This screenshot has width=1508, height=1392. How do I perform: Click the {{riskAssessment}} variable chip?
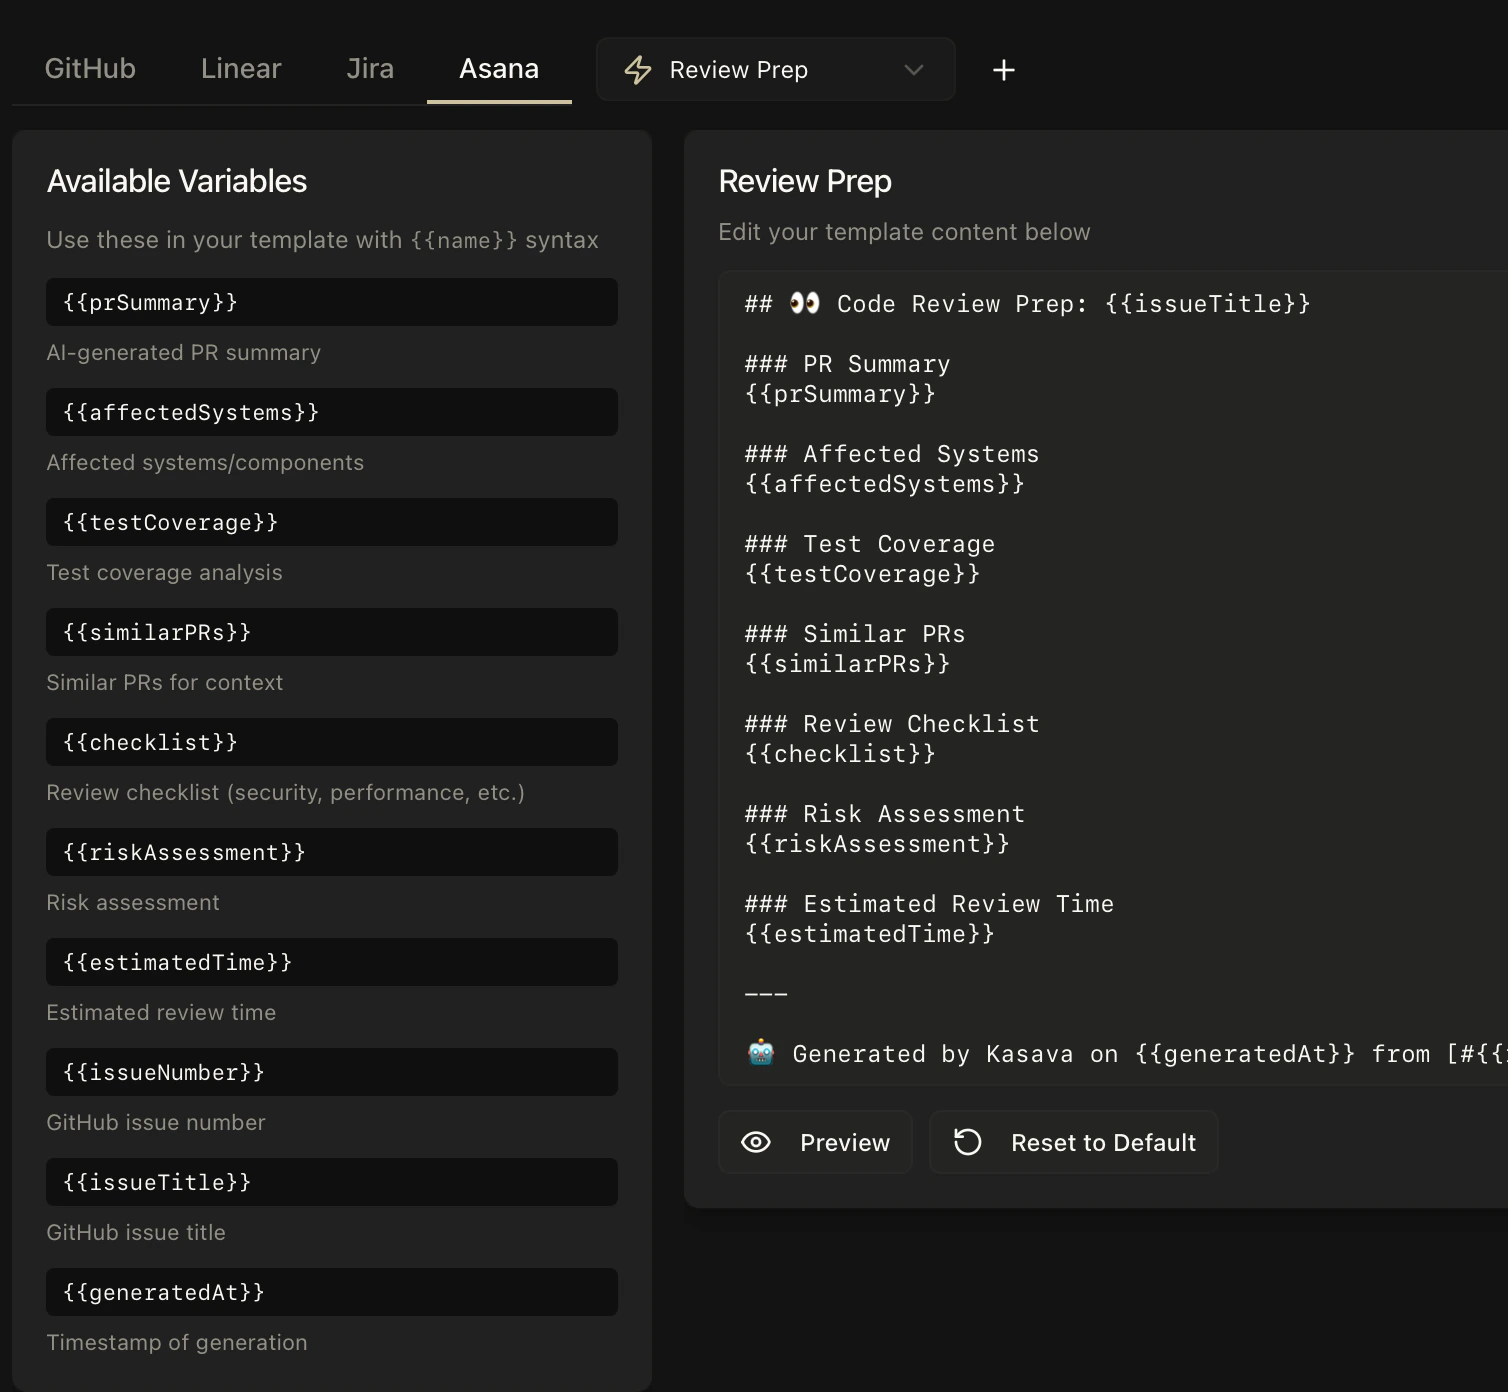[332, 852]
